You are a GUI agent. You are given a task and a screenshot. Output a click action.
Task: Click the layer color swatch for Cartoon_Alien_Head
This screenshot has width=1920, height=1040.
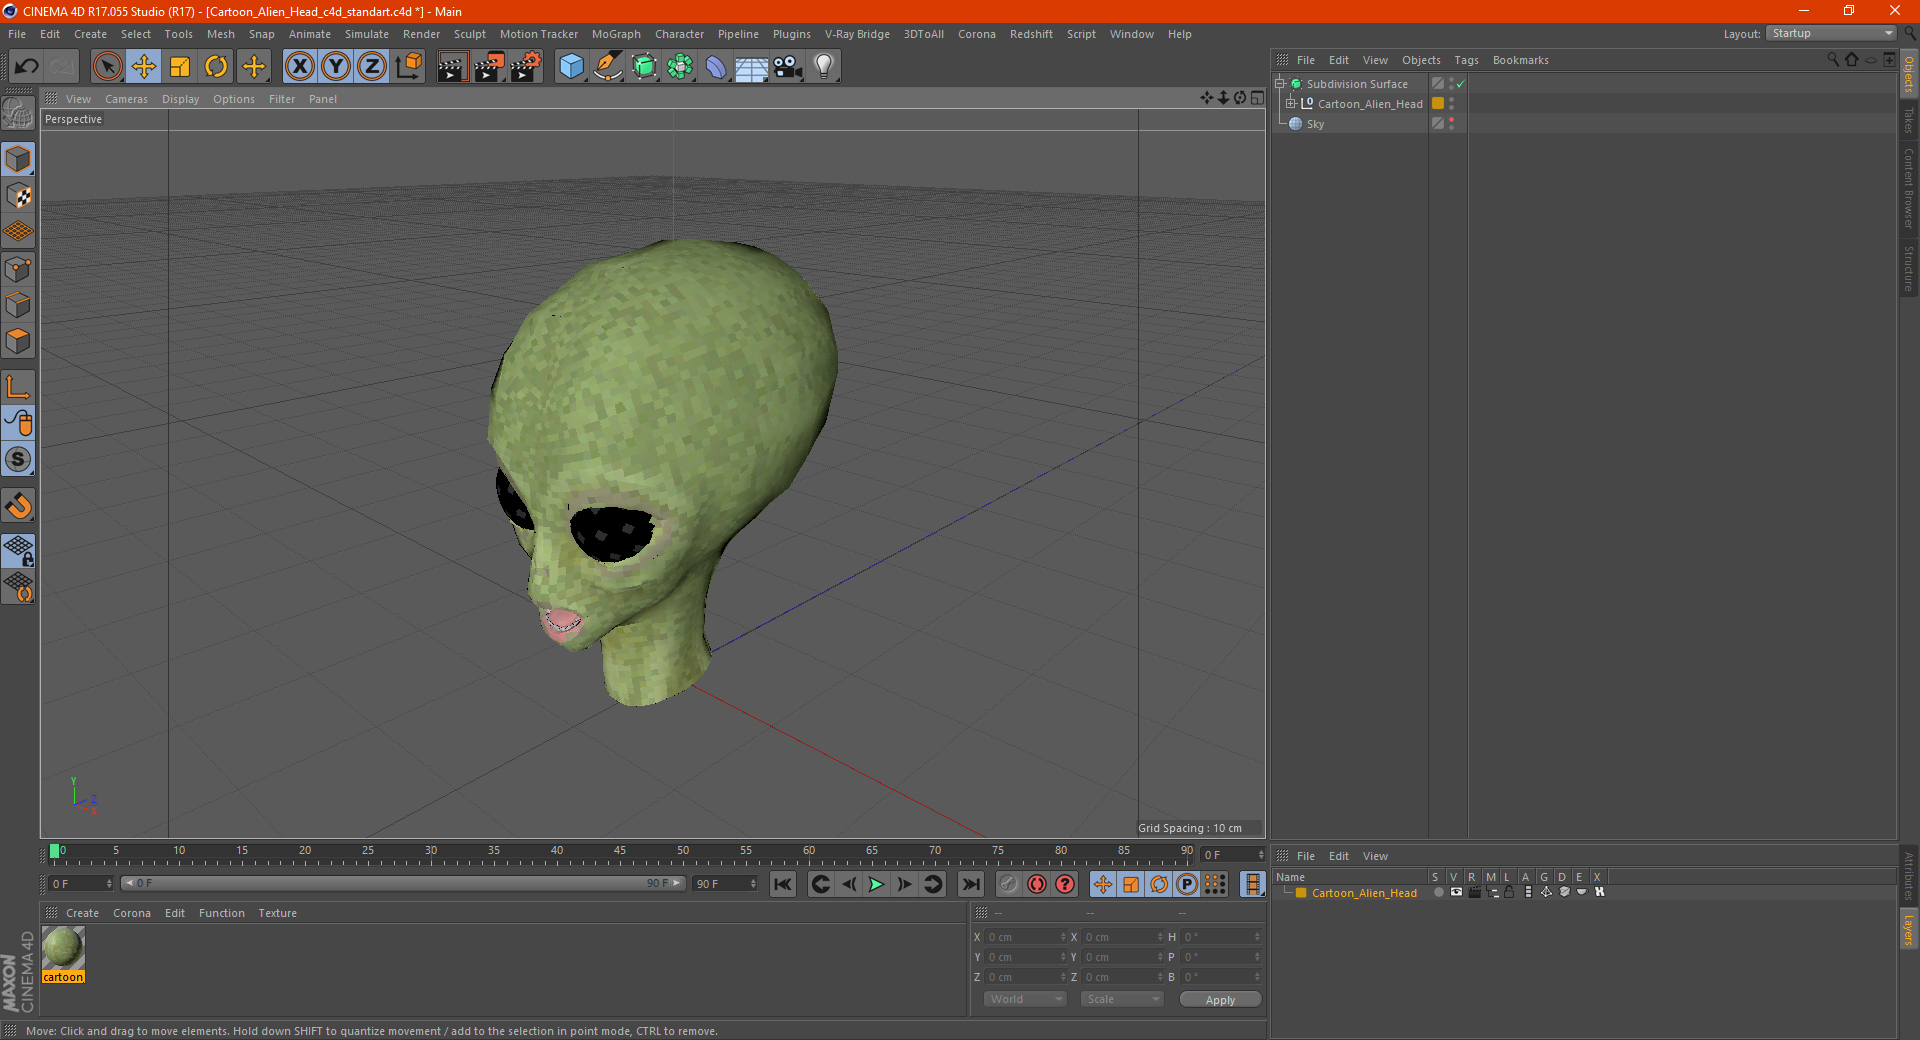click(x=1301, y=893)
